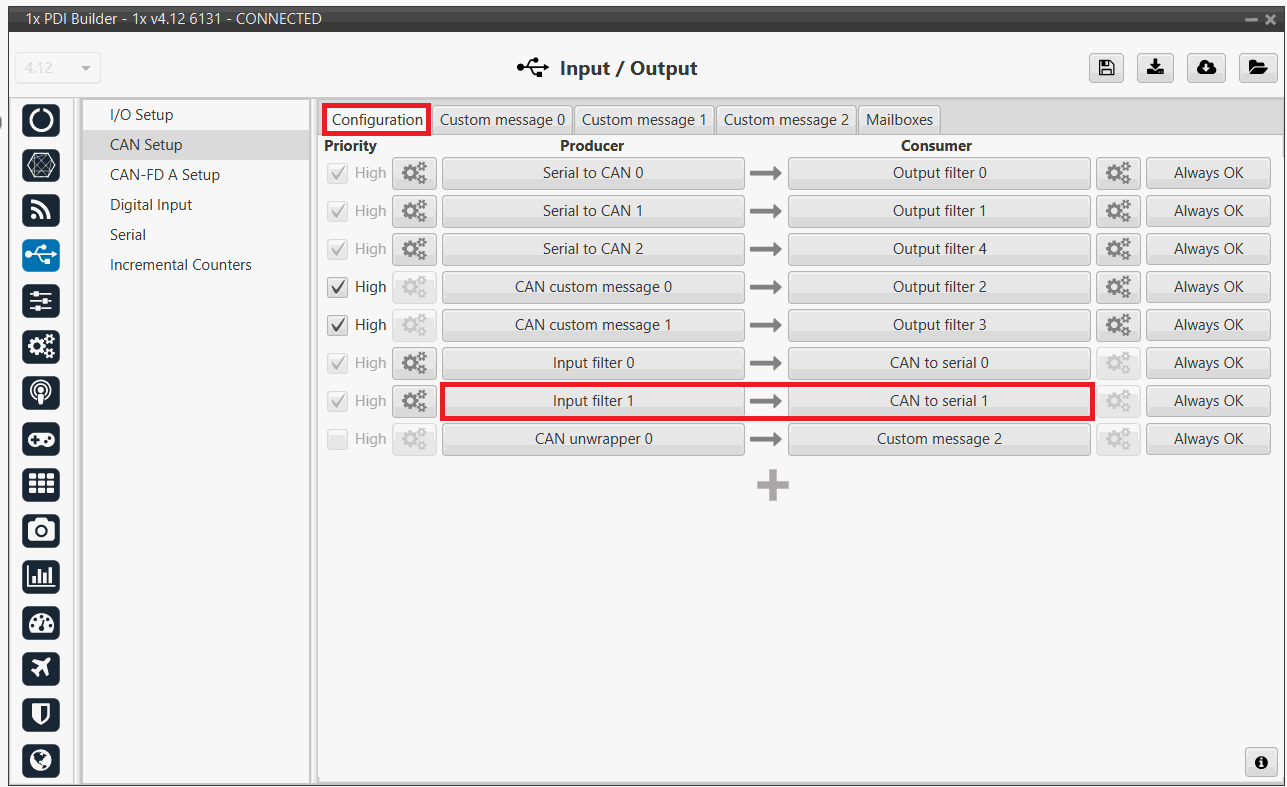Click the Custom message 2 consumer button
The image size is (1287, 787).
(938, 439)
